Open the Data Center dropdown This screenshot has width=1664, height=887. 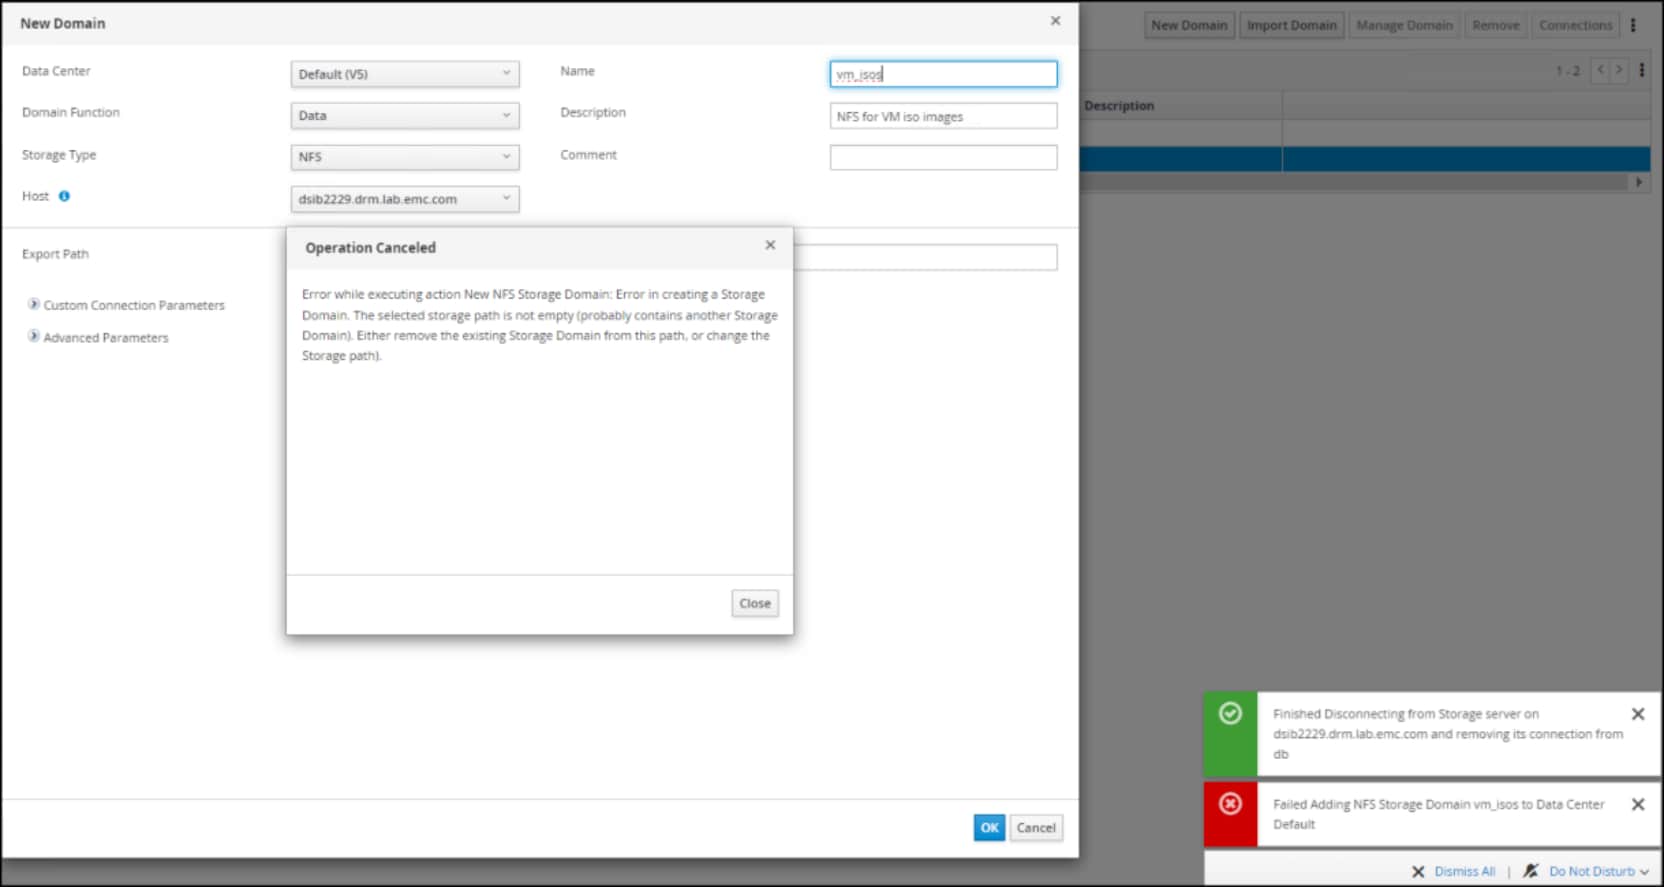pos(405,74)
